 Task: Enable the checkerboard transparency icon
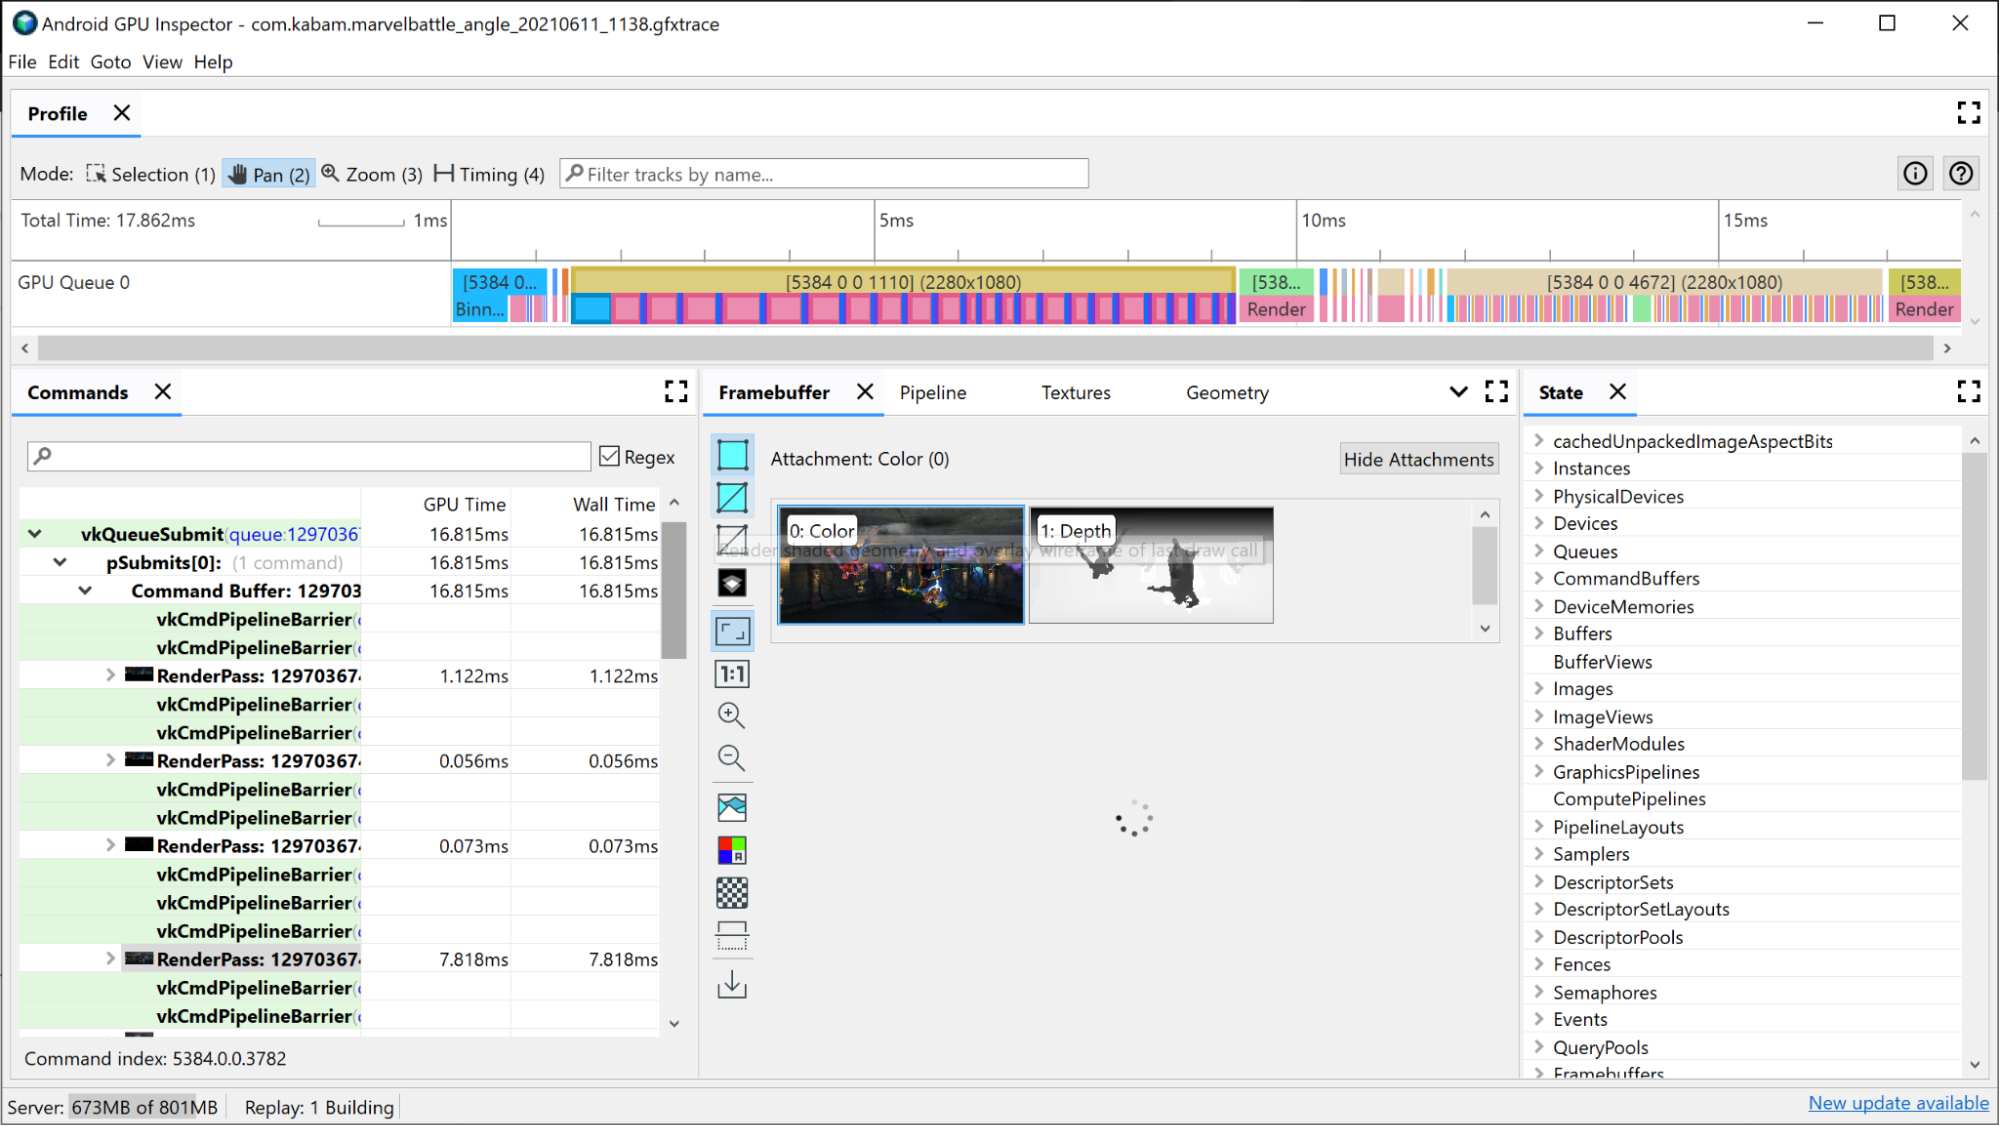[x=732, y=891]
